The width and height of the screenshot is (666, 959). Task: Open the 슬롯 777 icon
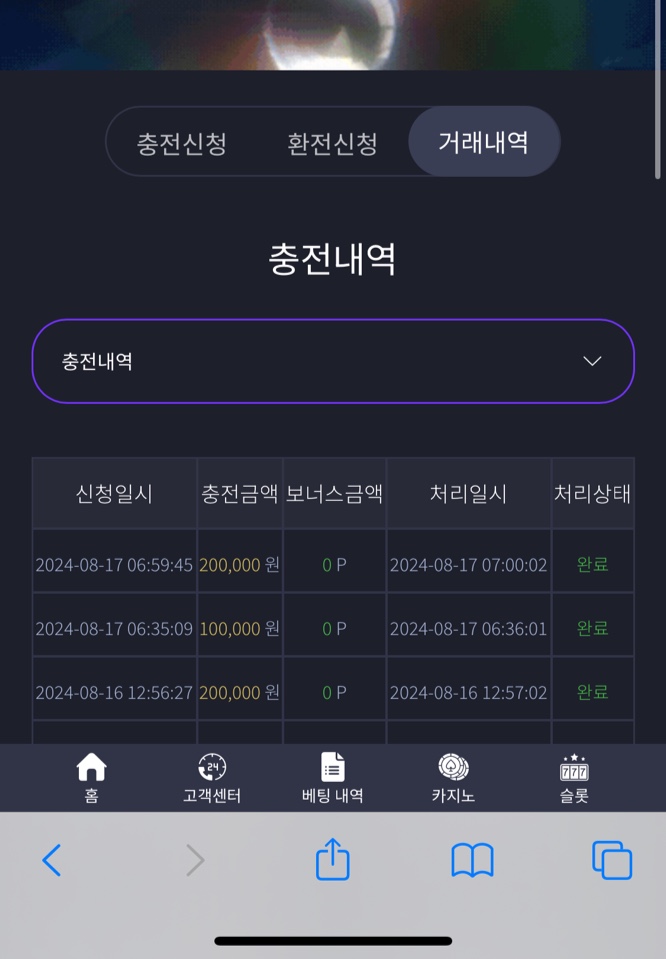click(x=574, y=768)
